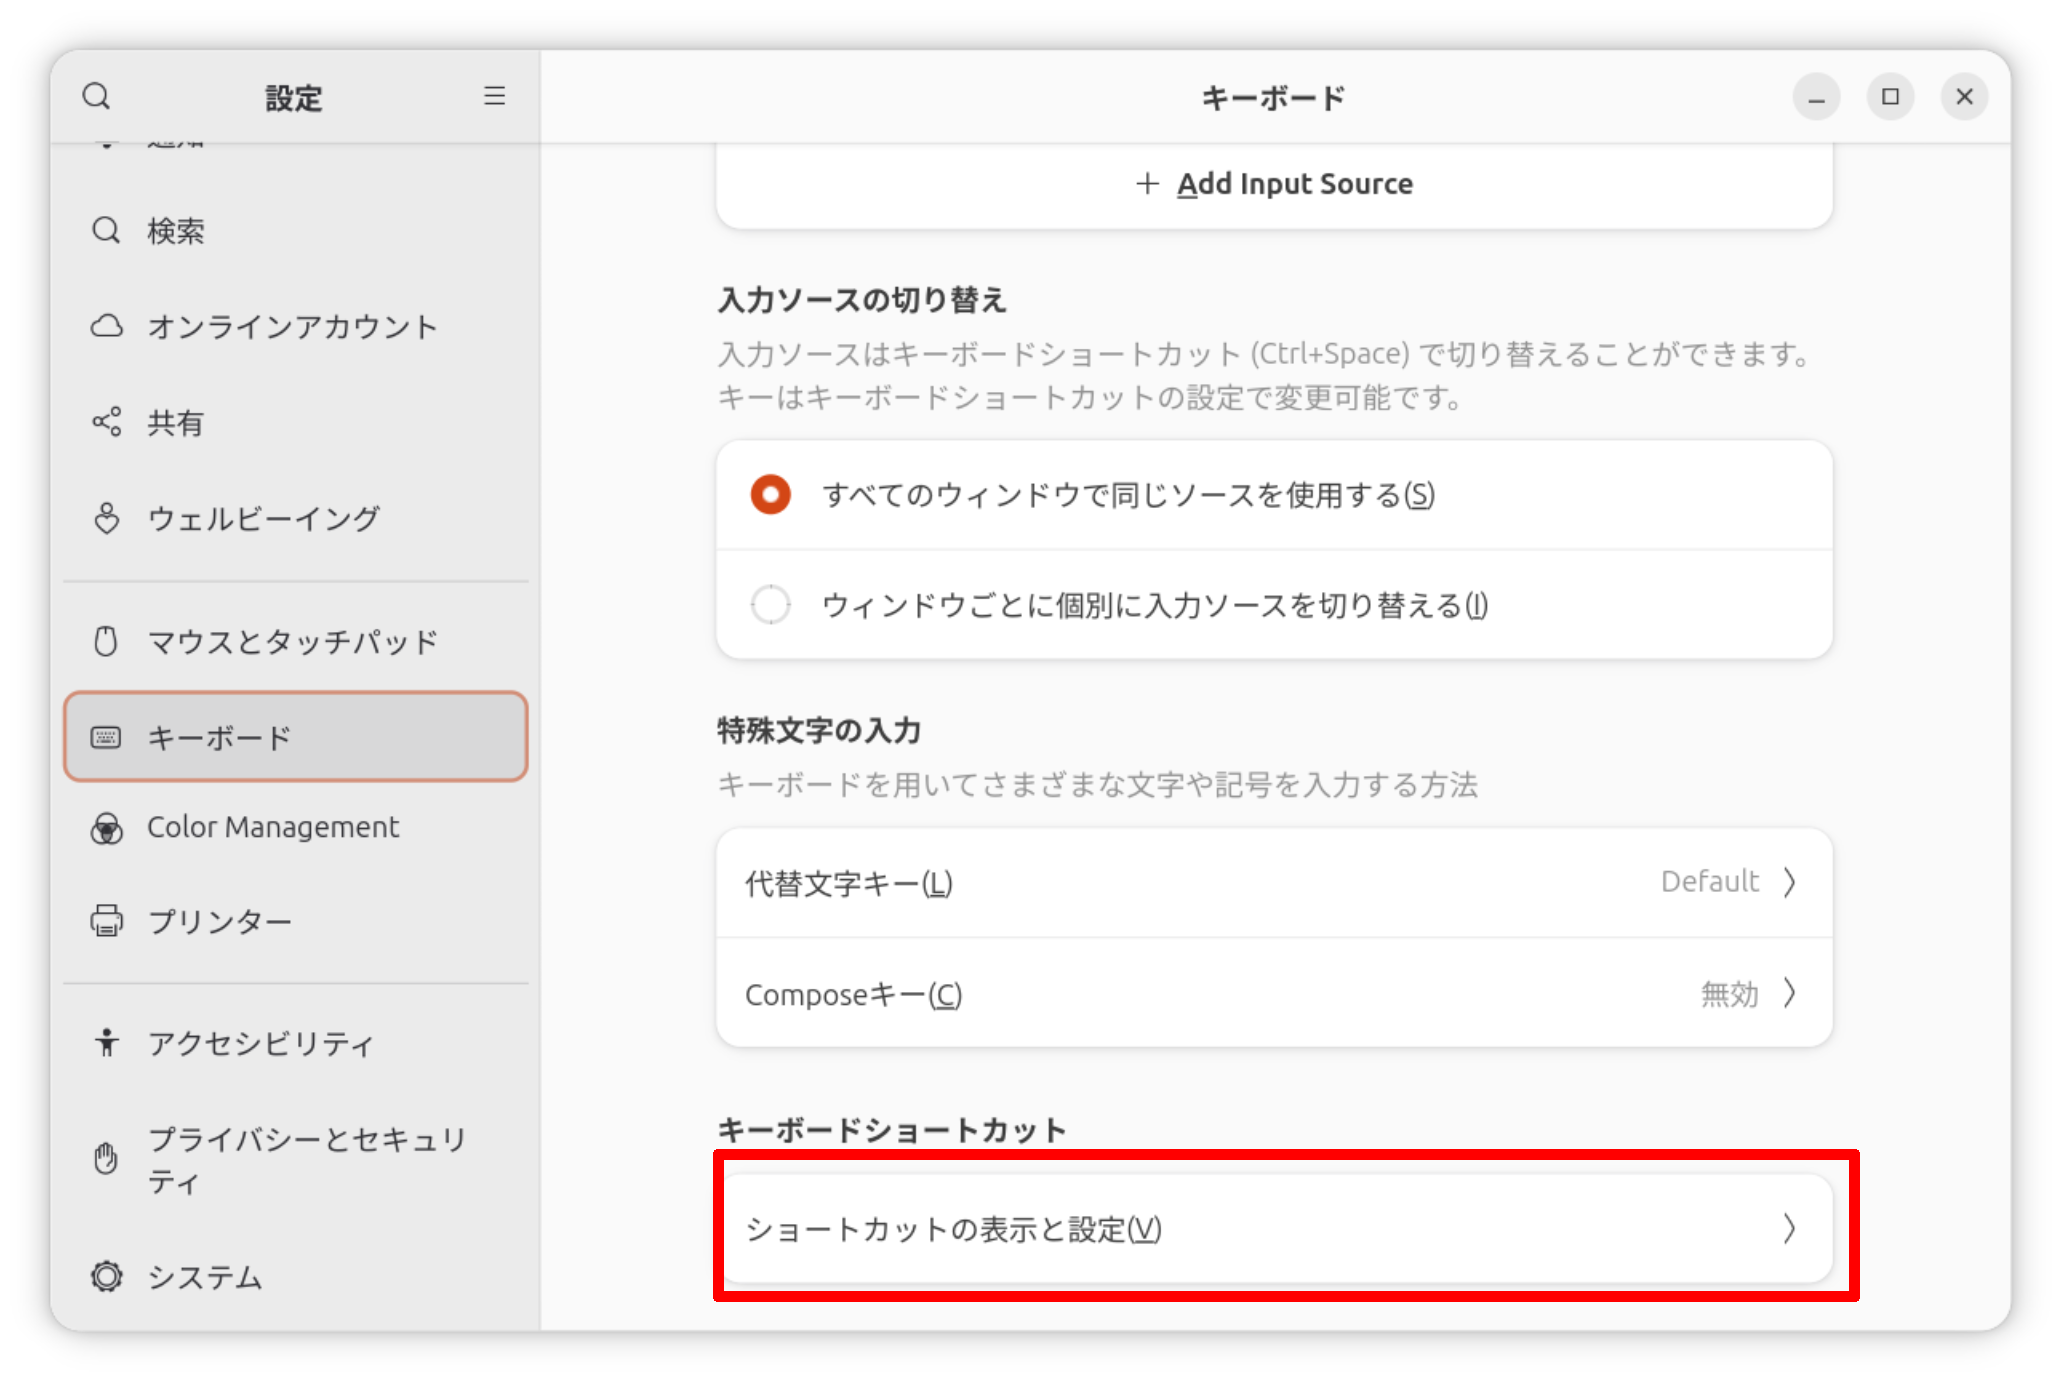Open ショートカットの表示と設定 chevron

pyautogui.click(x=1790, y=1228)
